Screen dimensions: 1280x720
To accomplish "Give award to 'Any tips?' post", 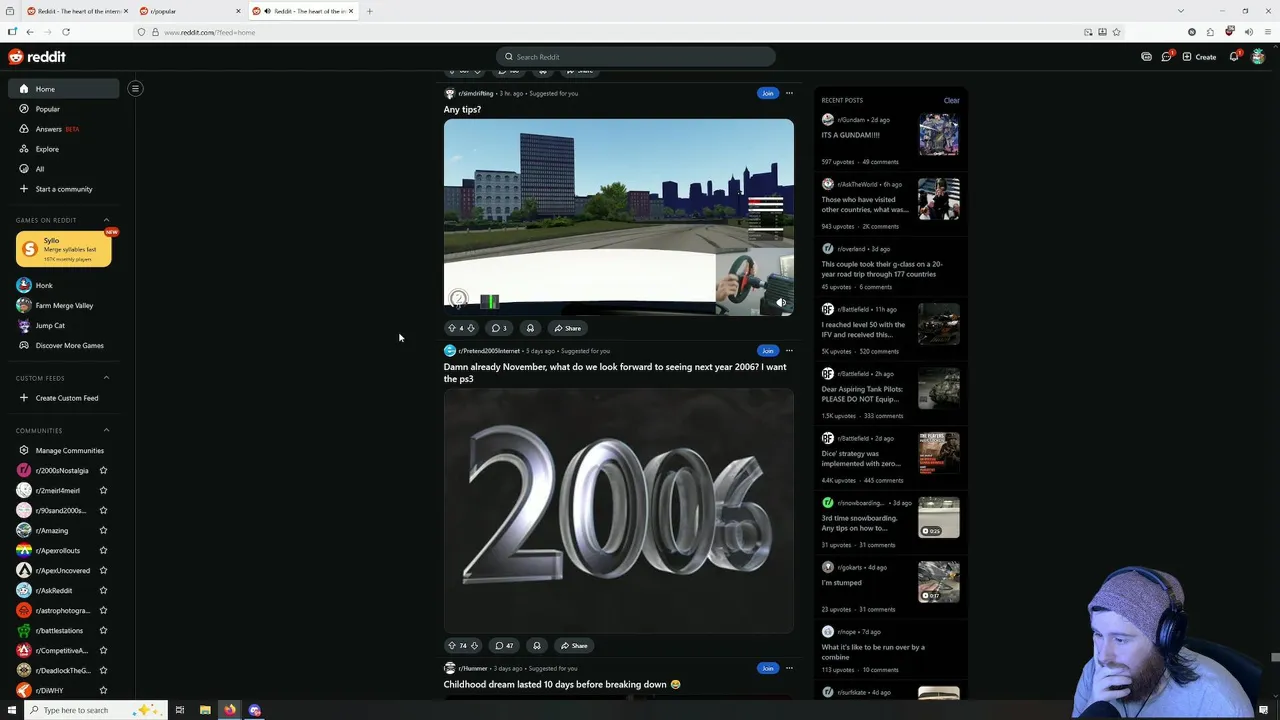I will click(530, 328).
